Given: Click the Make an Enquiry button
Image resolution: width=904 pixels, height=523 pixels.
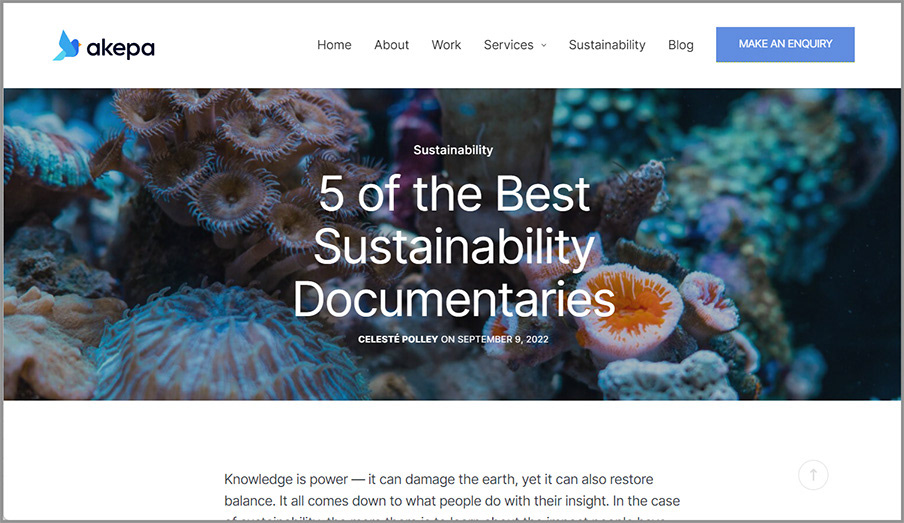Looking at the screenshot, I should point(785,44).
